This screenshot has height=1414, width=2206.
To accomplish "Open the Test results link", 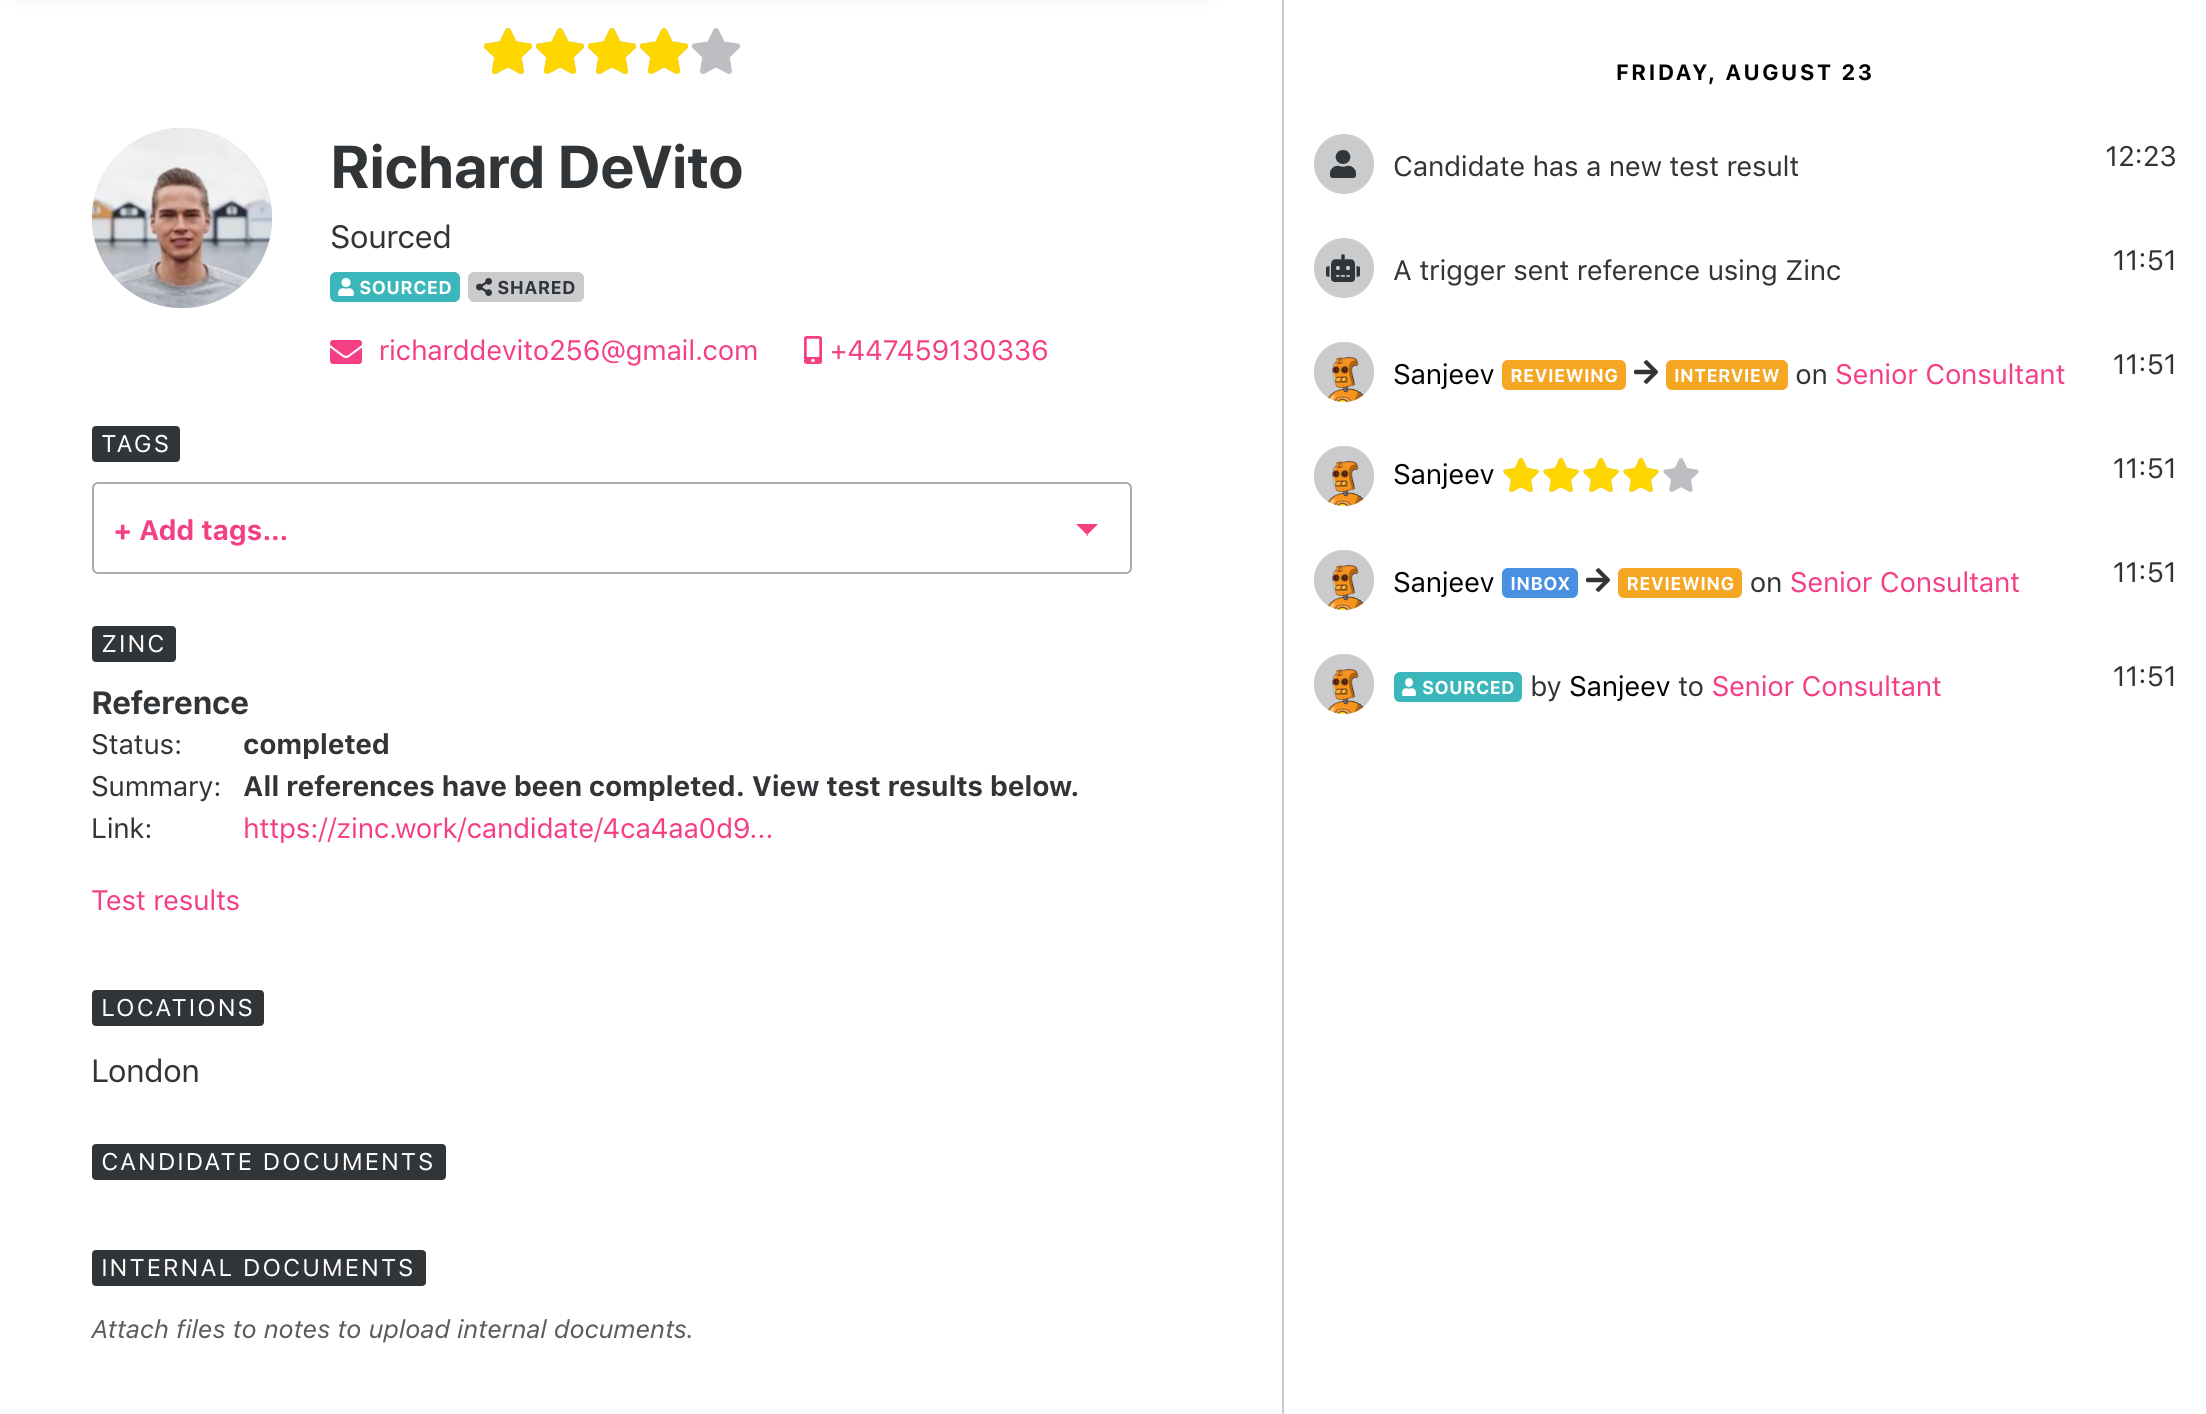I will 165,901.
